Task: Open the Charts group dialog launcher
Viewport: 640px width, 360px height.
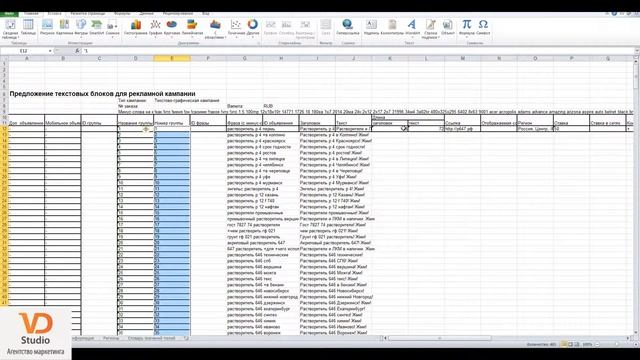Action: click(258, 43)
